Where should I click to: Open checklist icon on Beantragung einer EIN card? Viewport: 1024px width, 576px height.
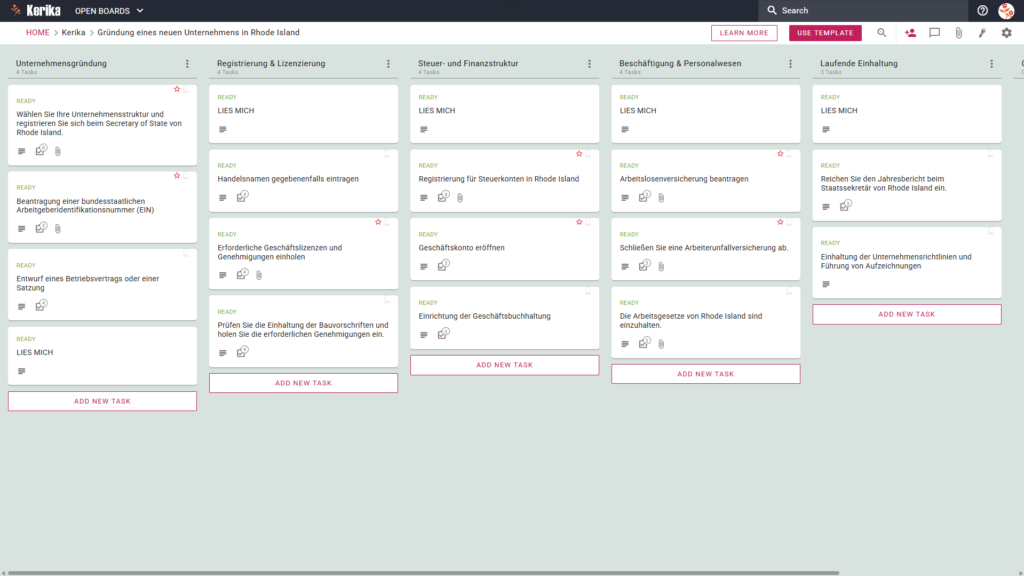pos(41,227)
